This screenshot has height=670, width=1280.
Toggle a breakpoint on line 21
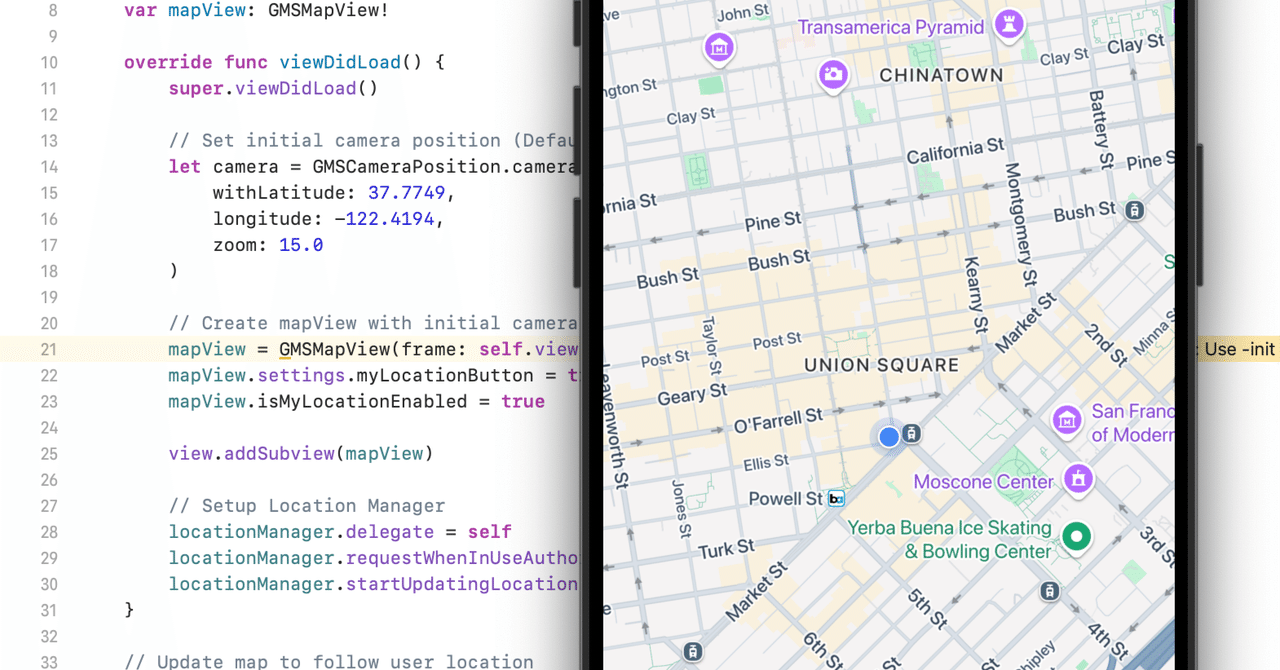pyautogui.click(x=49, y=349)
